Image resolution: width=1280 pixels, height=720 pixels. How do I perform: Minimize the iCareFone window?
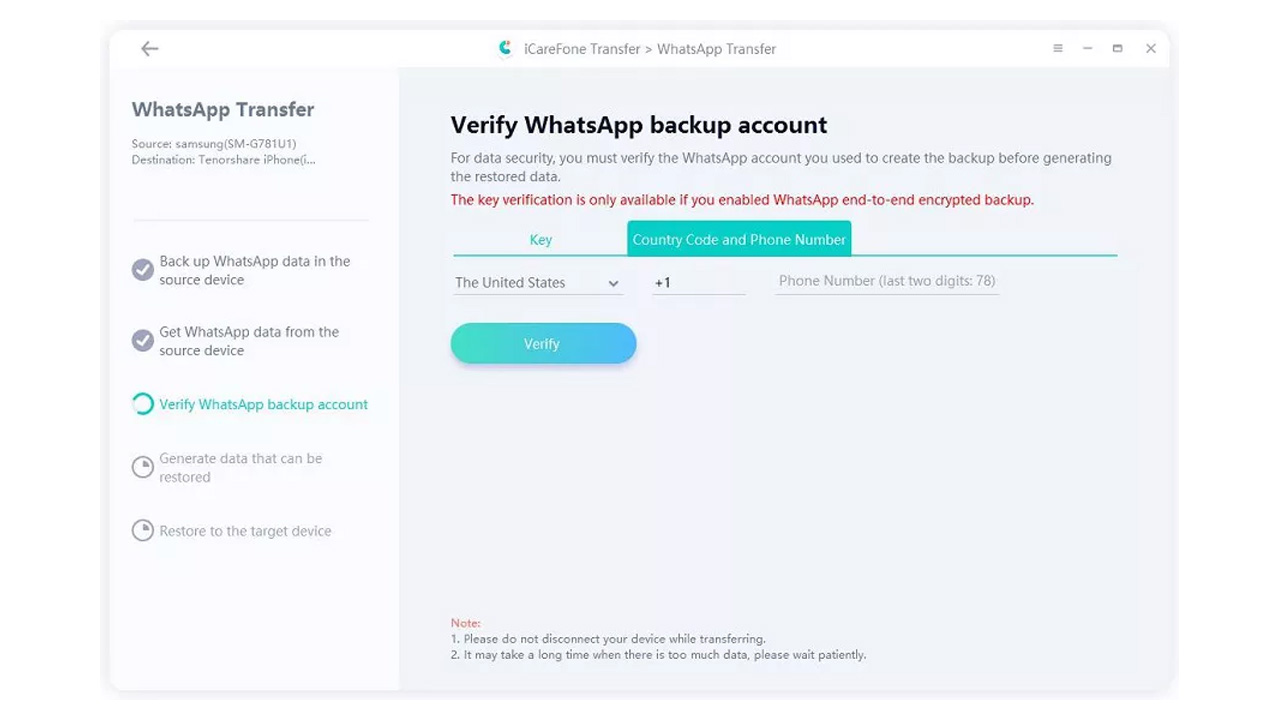(1087, 48)
